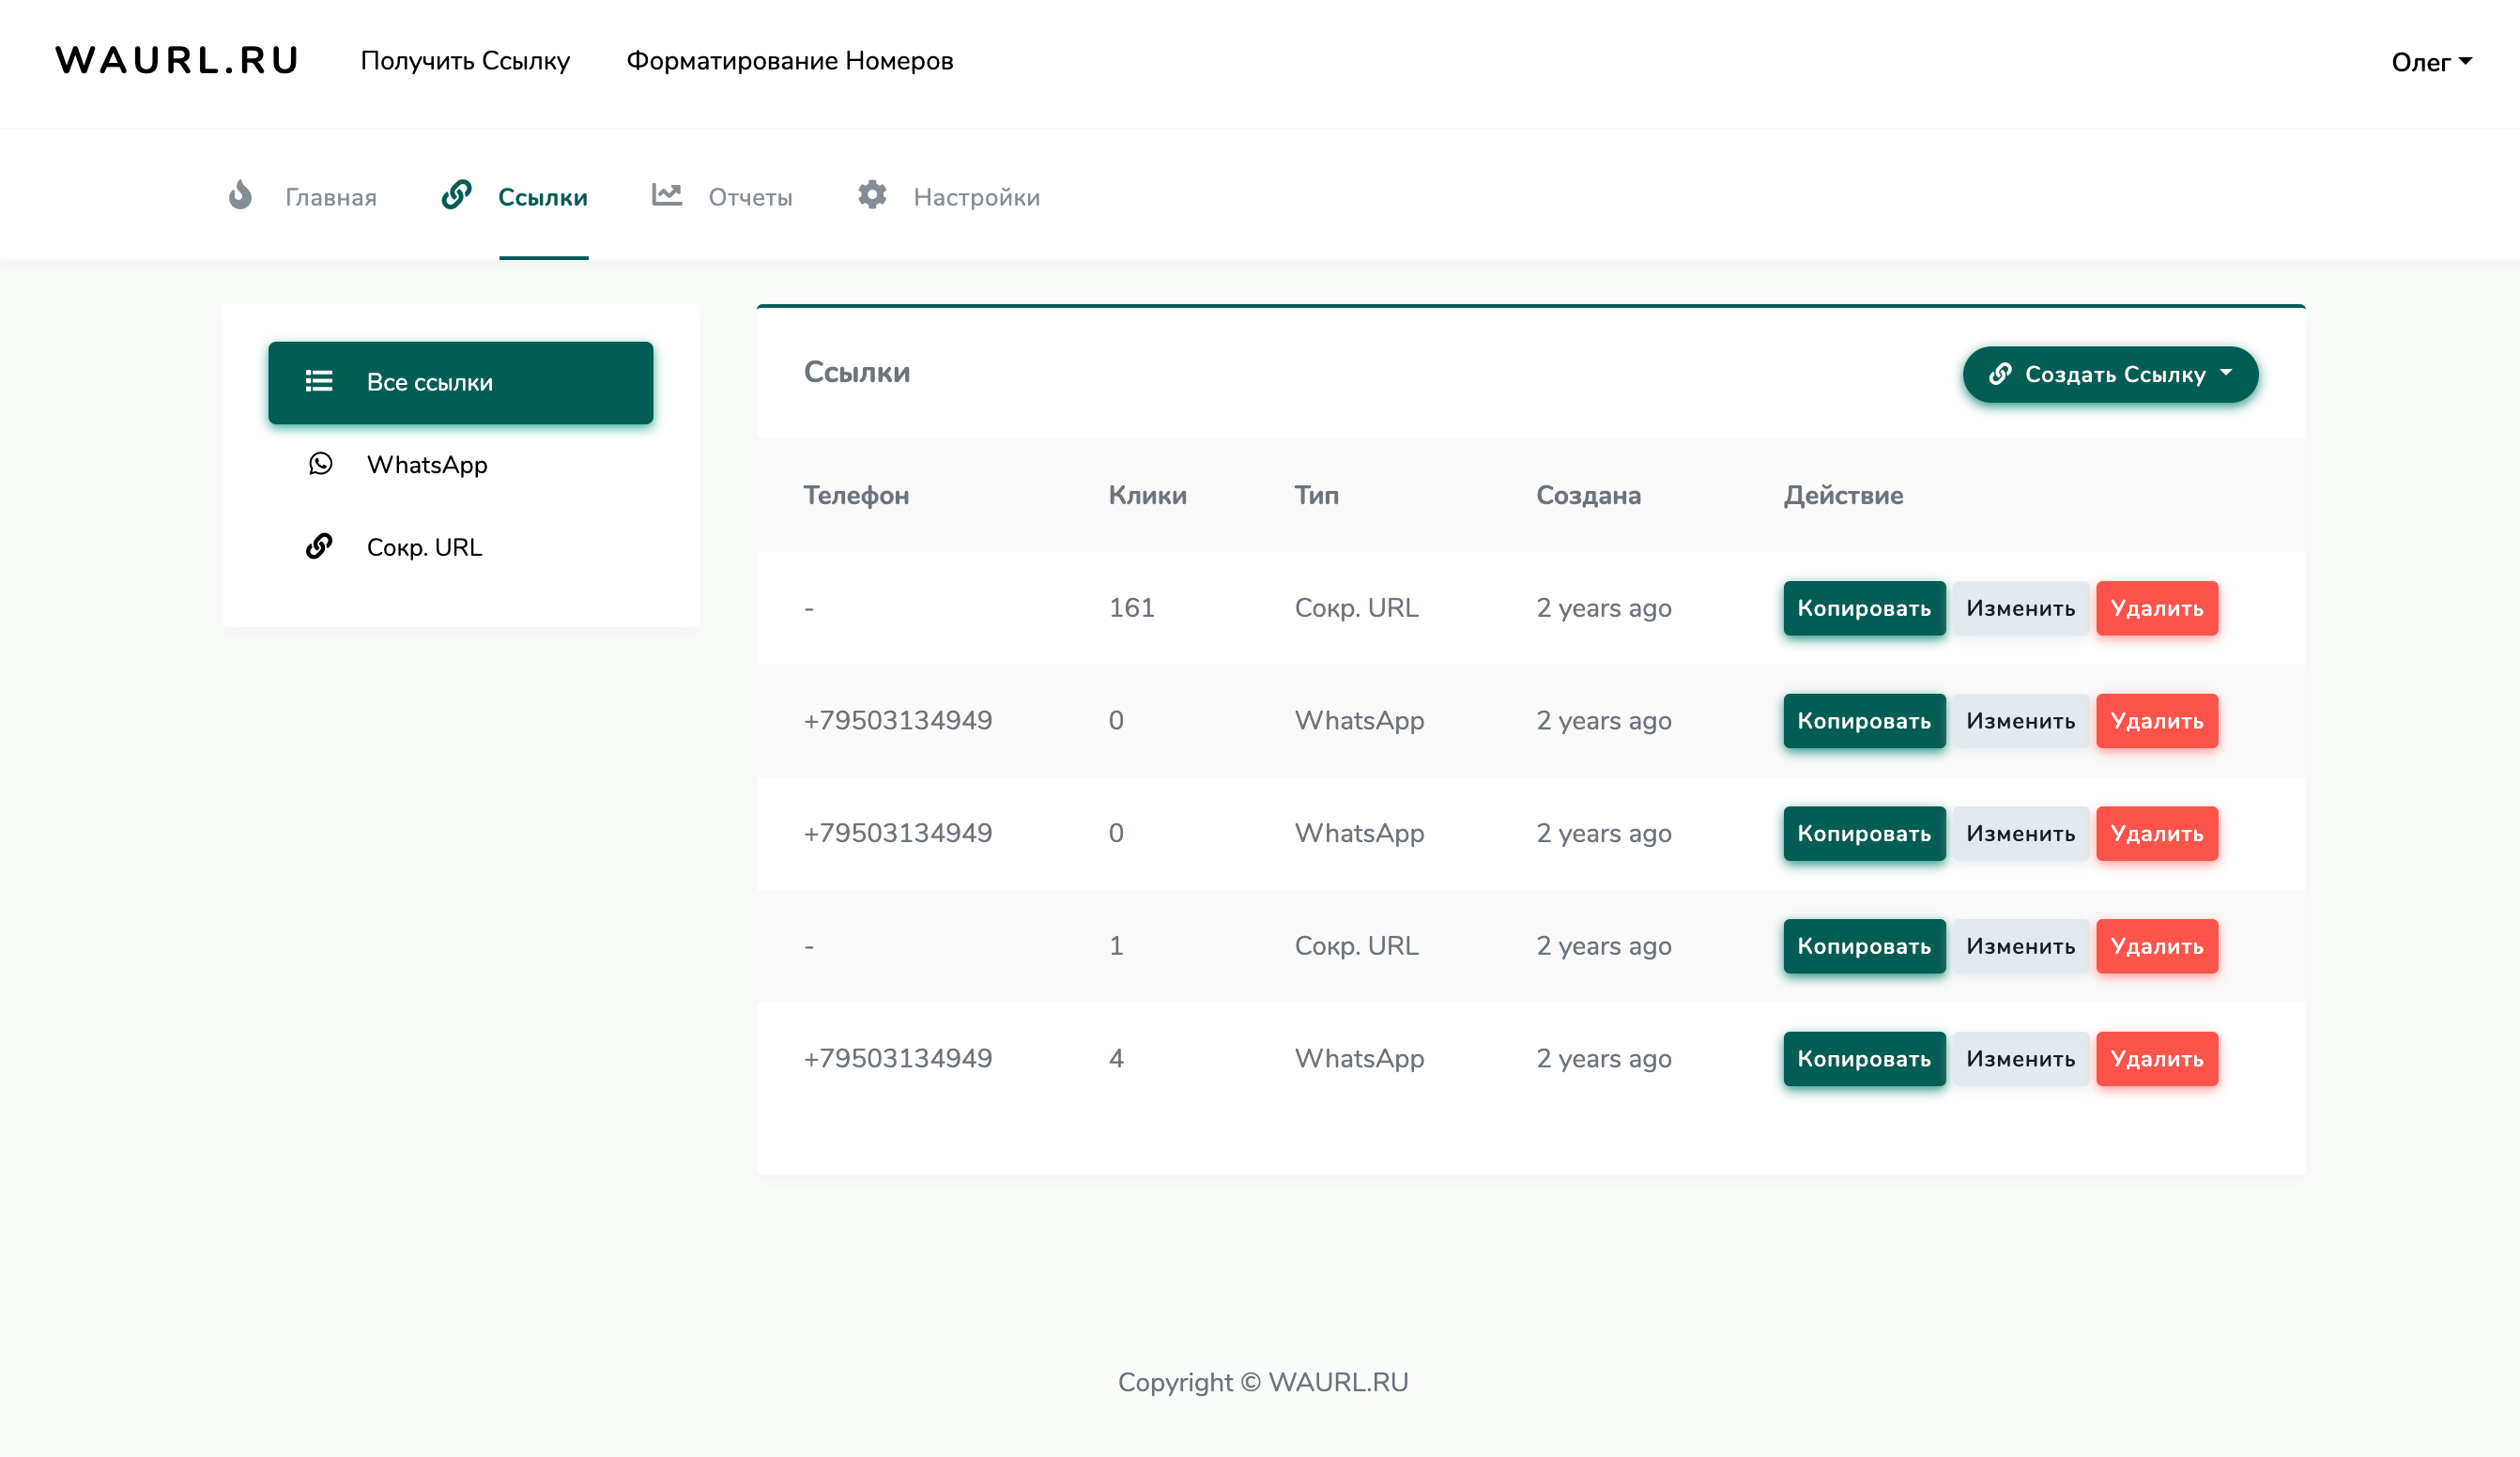
Task: Click link icon inside Создать Ссылку button
Action: point(2000,374)
